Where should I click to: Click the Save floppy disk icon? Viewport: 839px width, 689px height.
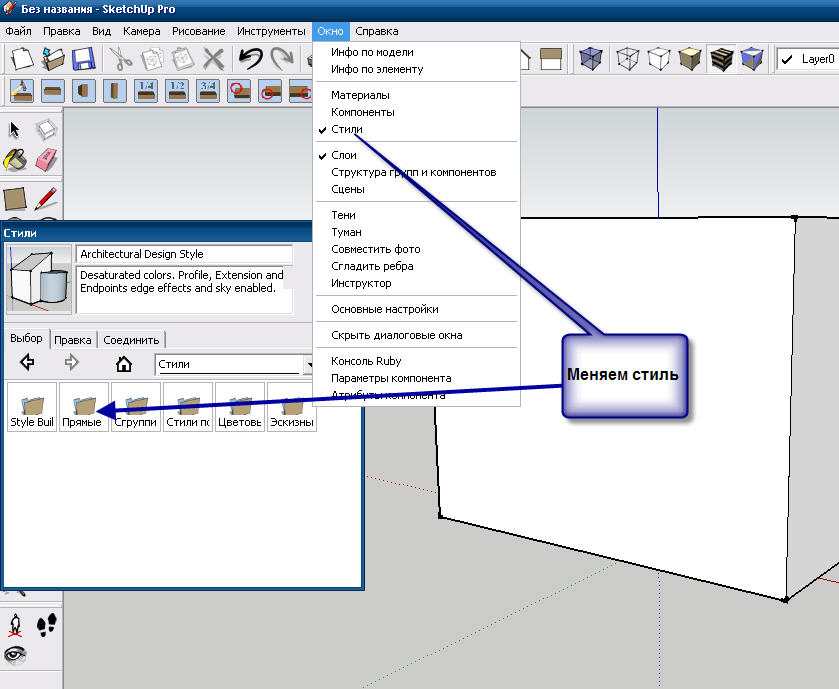[83, 59]
